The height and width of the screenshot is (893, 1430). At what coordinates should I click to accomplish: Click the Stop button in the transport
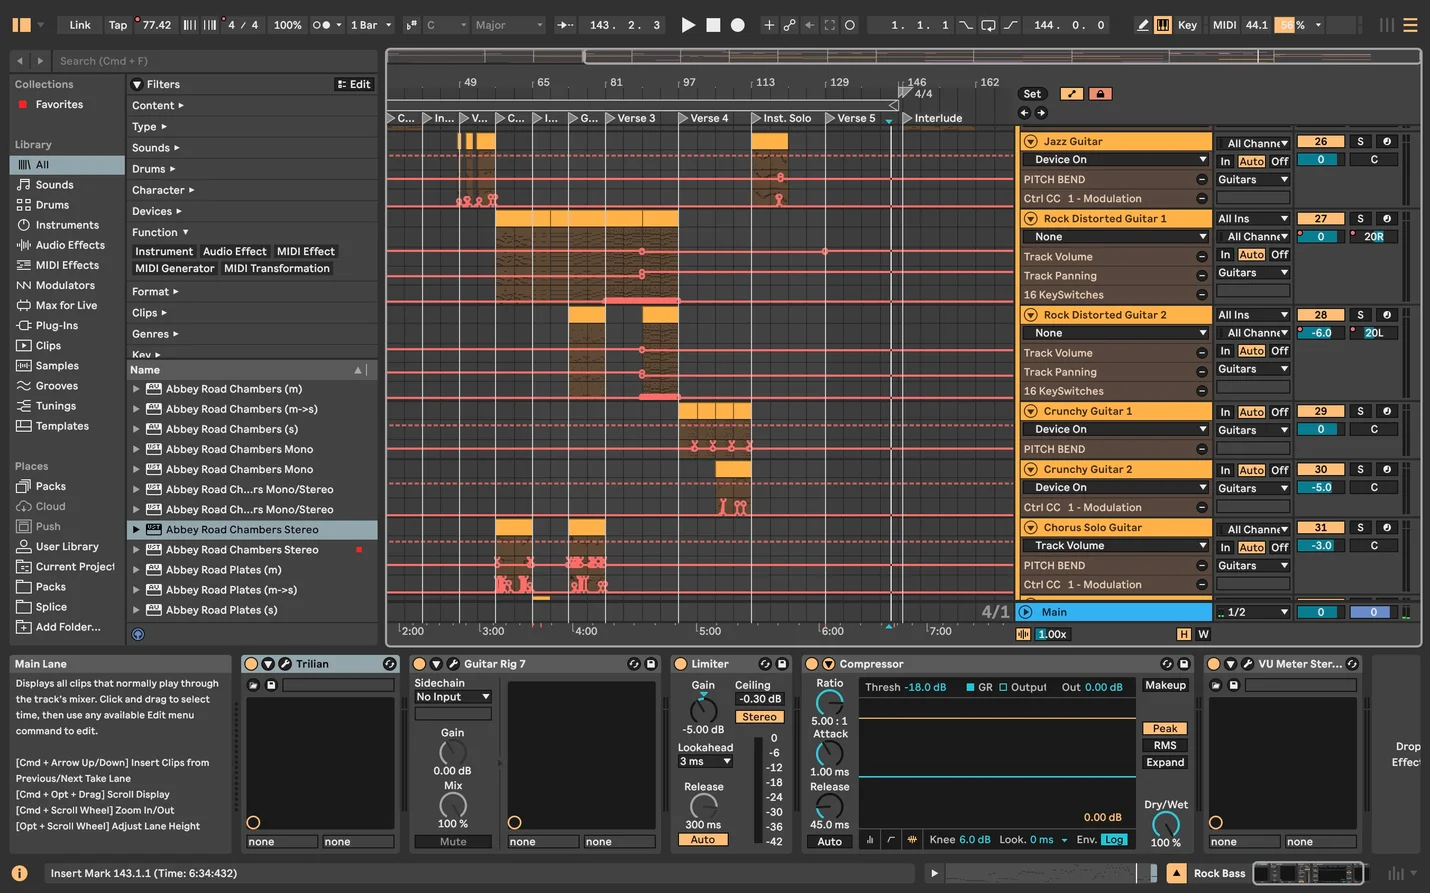point(713,25)
